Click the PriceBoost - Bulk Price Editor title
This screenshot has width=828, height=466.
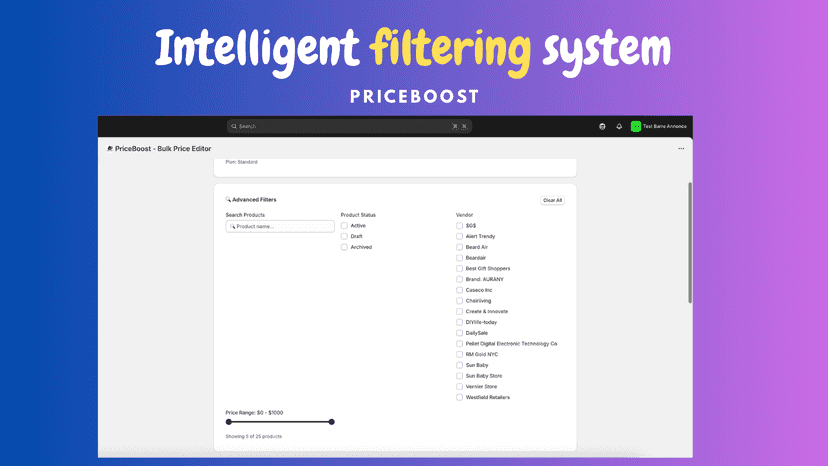[x=163, y=148]
